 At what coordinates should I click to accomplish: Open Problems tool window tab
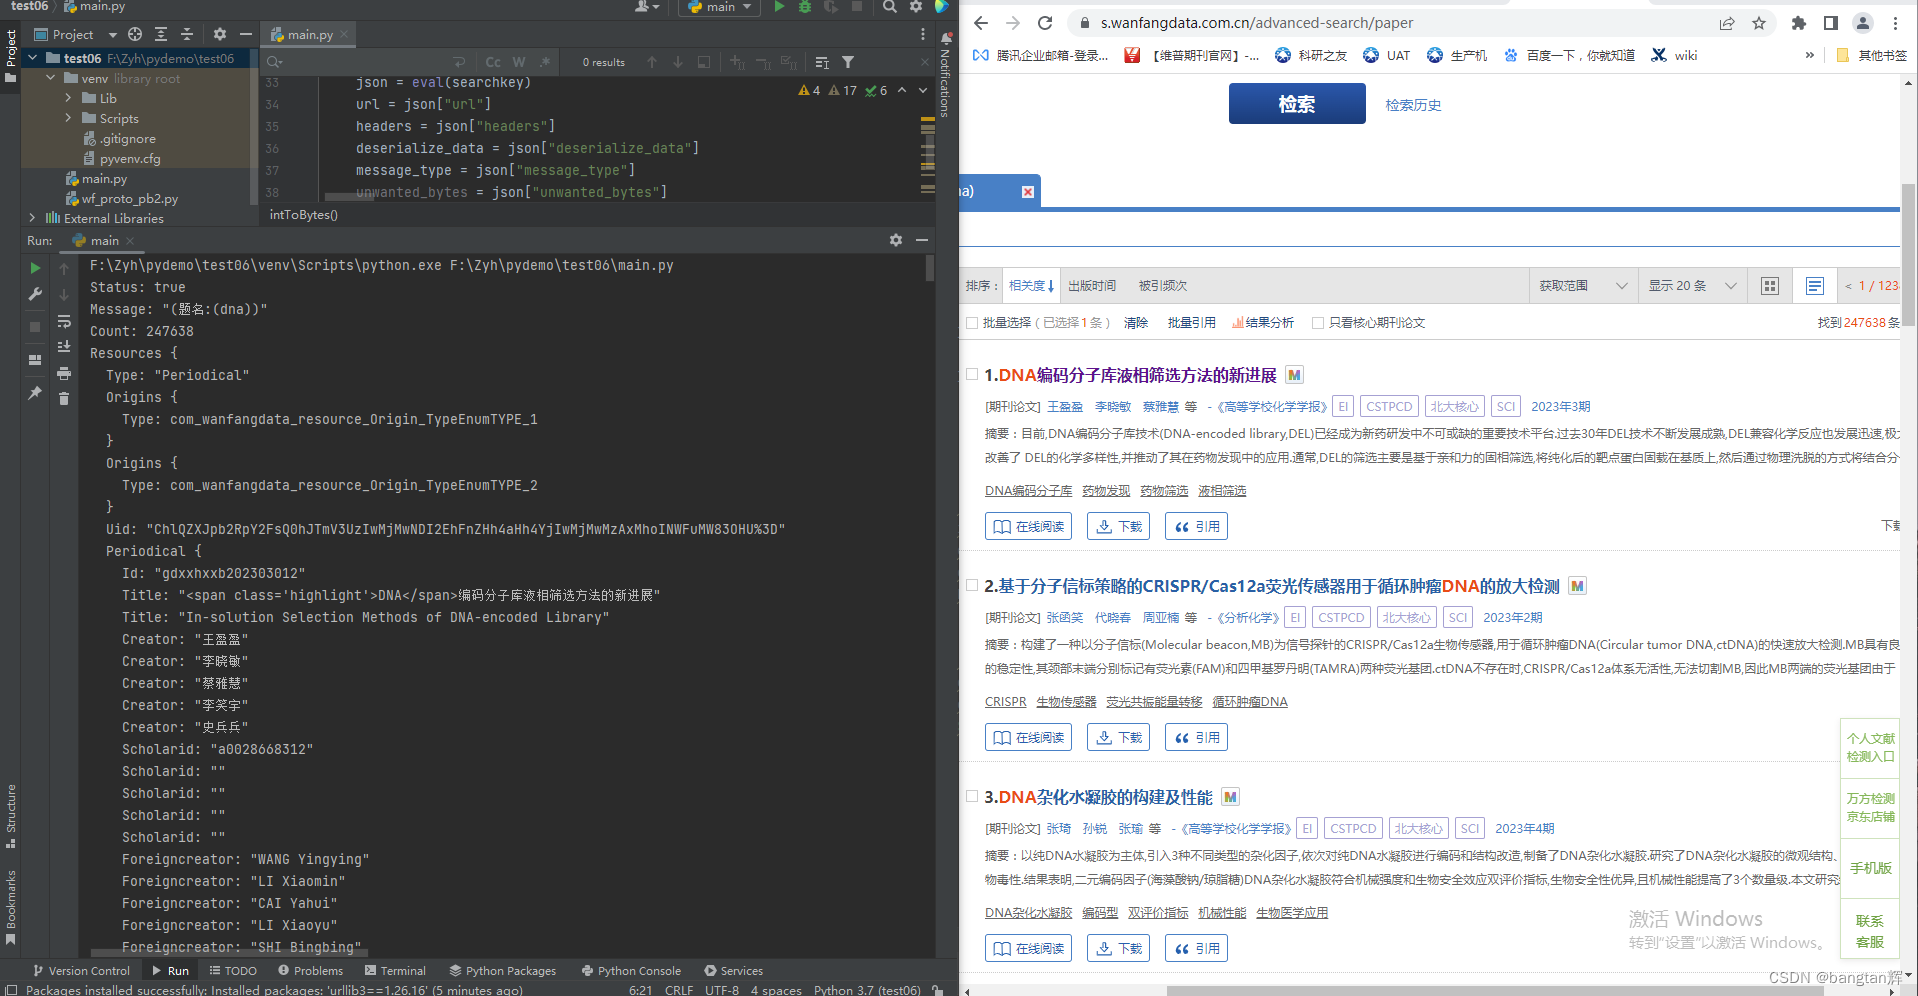tap(310, 970)
